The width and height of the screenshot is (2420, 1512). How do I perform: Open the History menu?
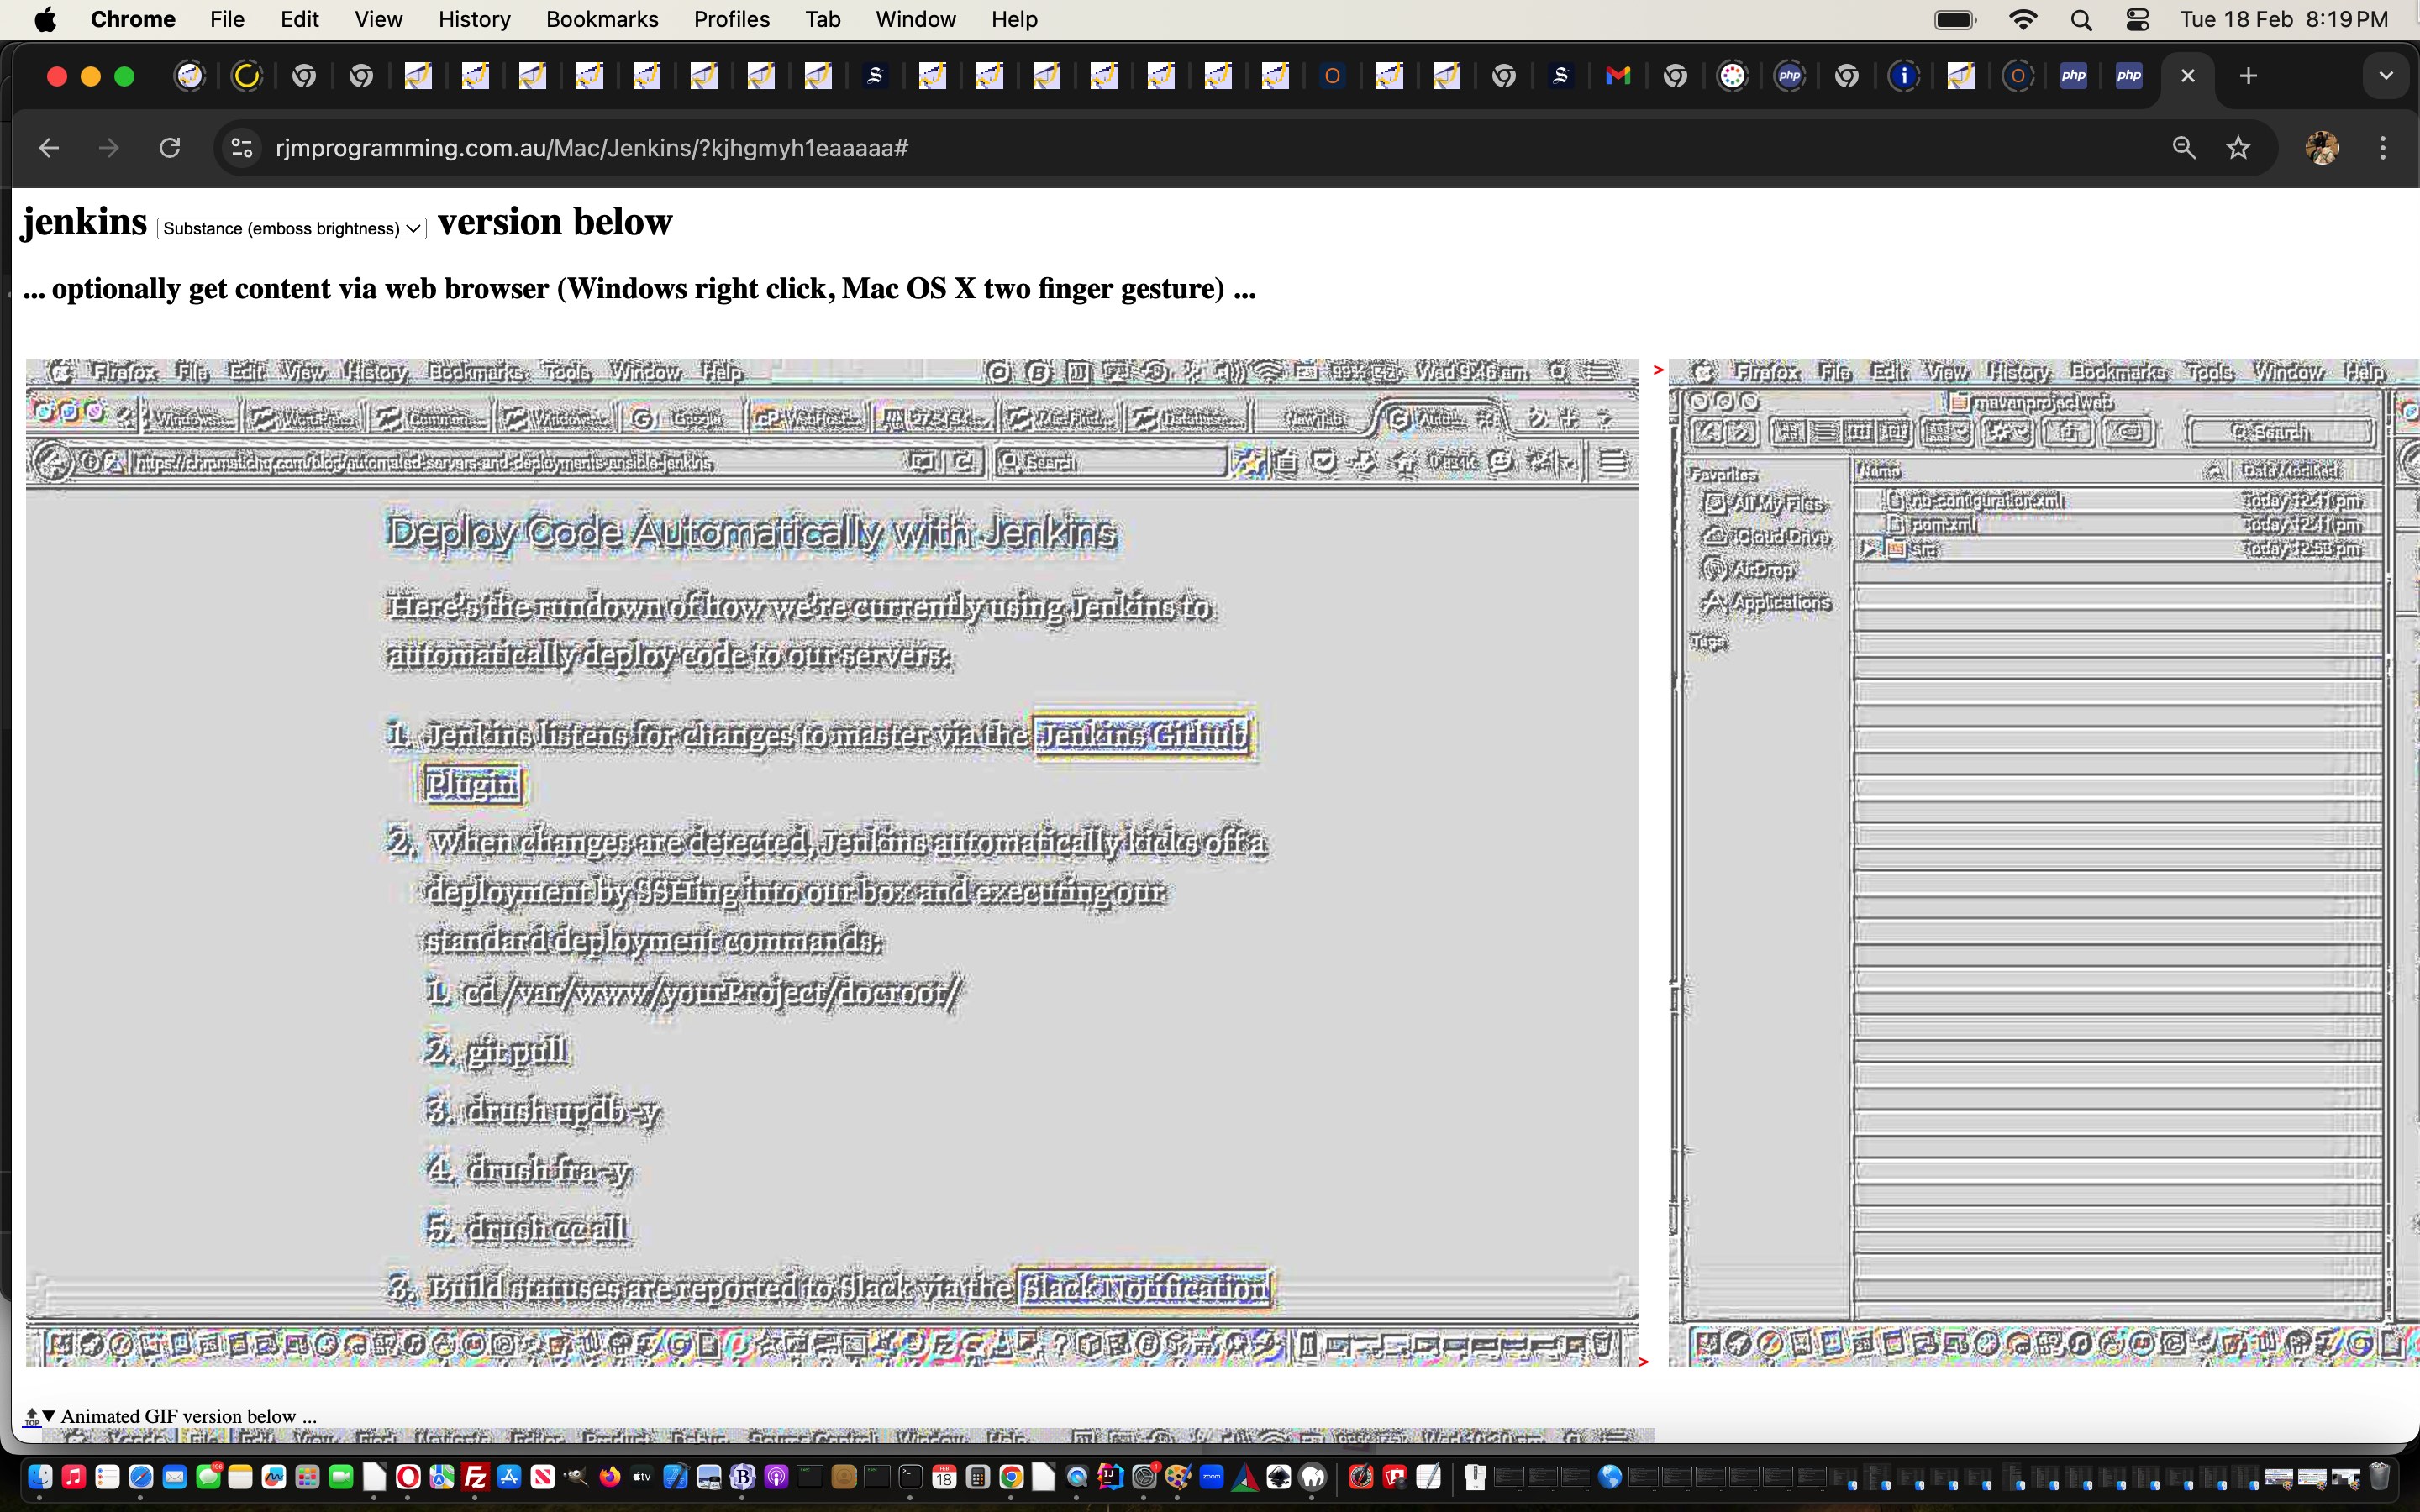click(x=474, y=19)
